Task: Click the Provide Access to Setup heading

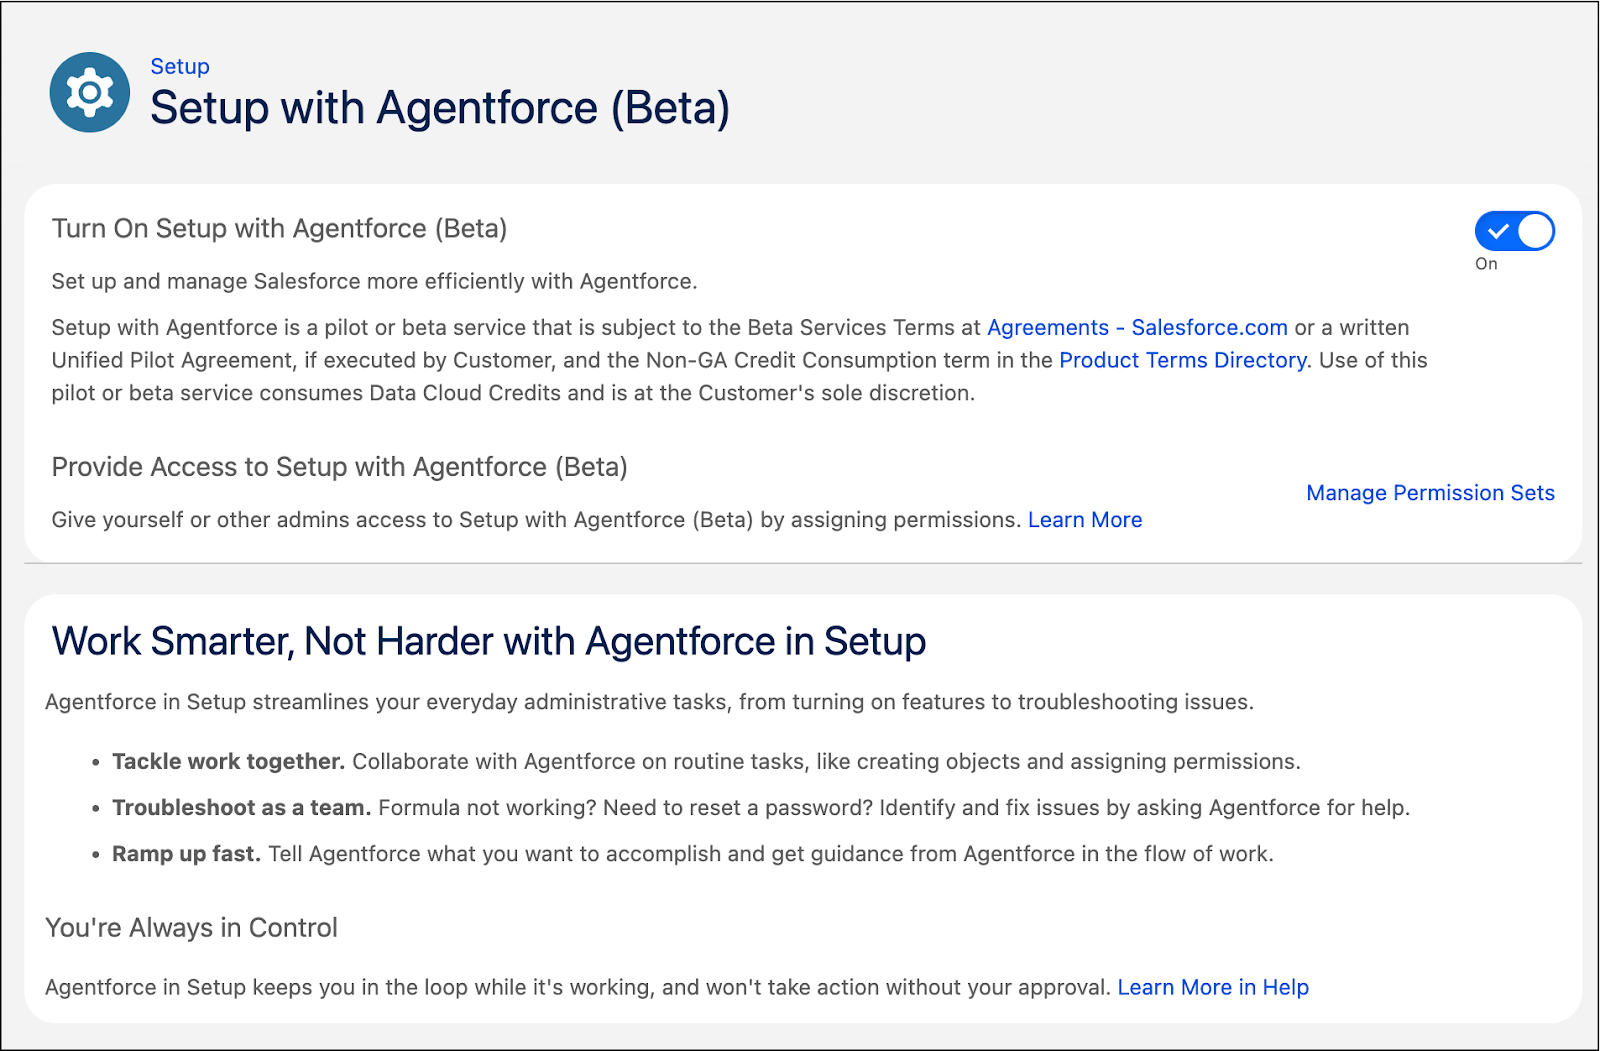Action: point(339,466)
